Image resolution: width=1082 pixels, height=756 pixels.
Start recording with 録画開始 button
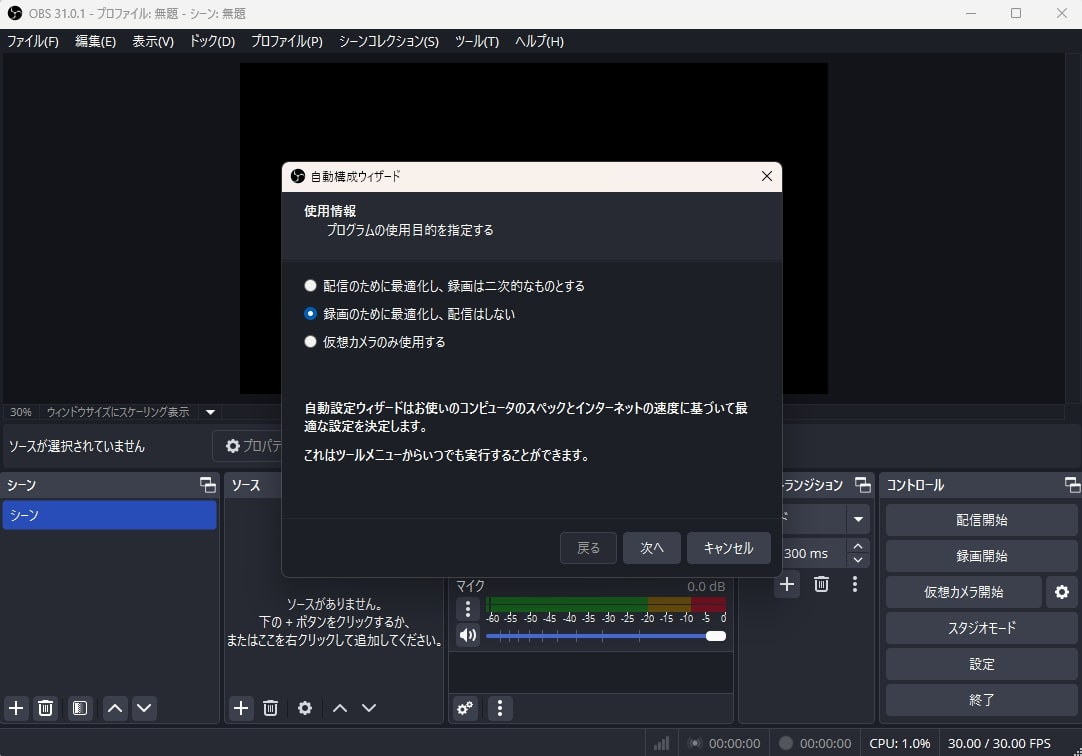pyautogui.click(x=981, y=556)
